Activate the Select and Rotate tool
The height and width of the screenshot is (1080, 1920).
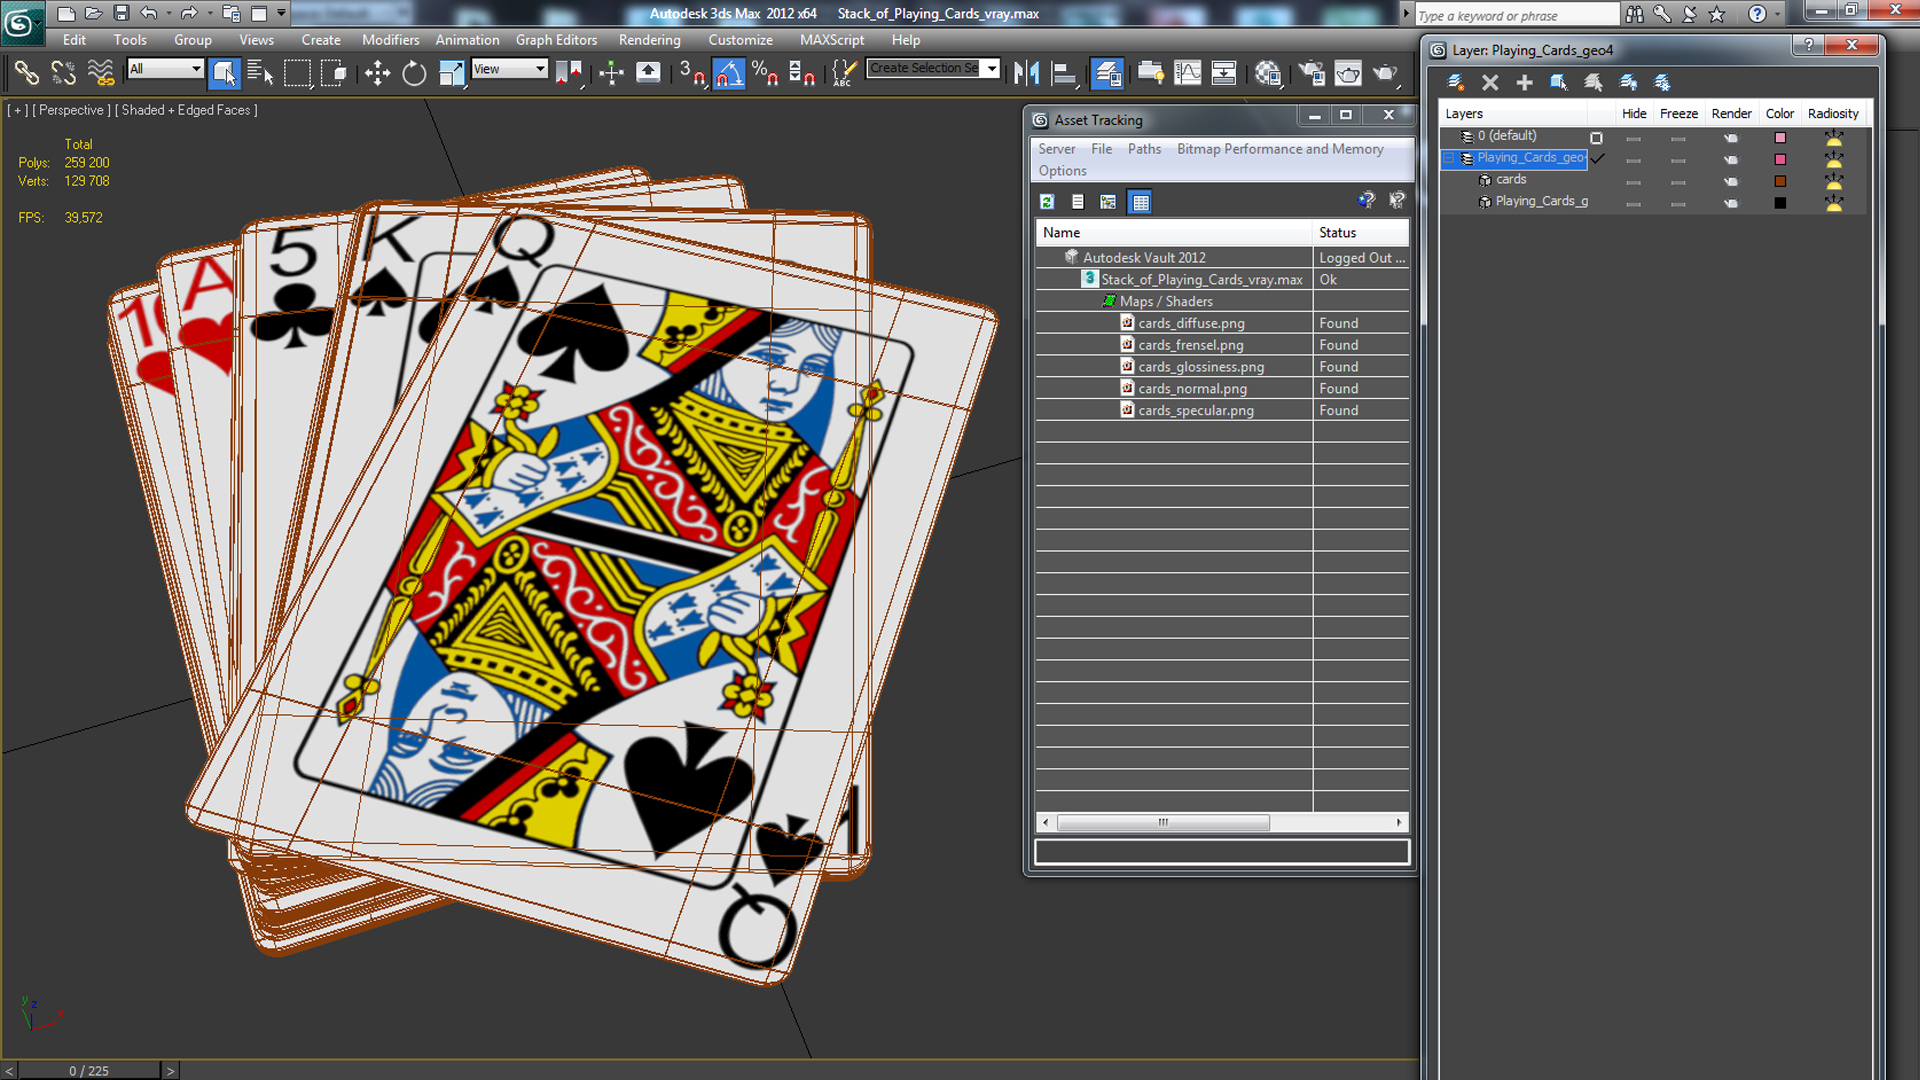[x=414, y=72]
